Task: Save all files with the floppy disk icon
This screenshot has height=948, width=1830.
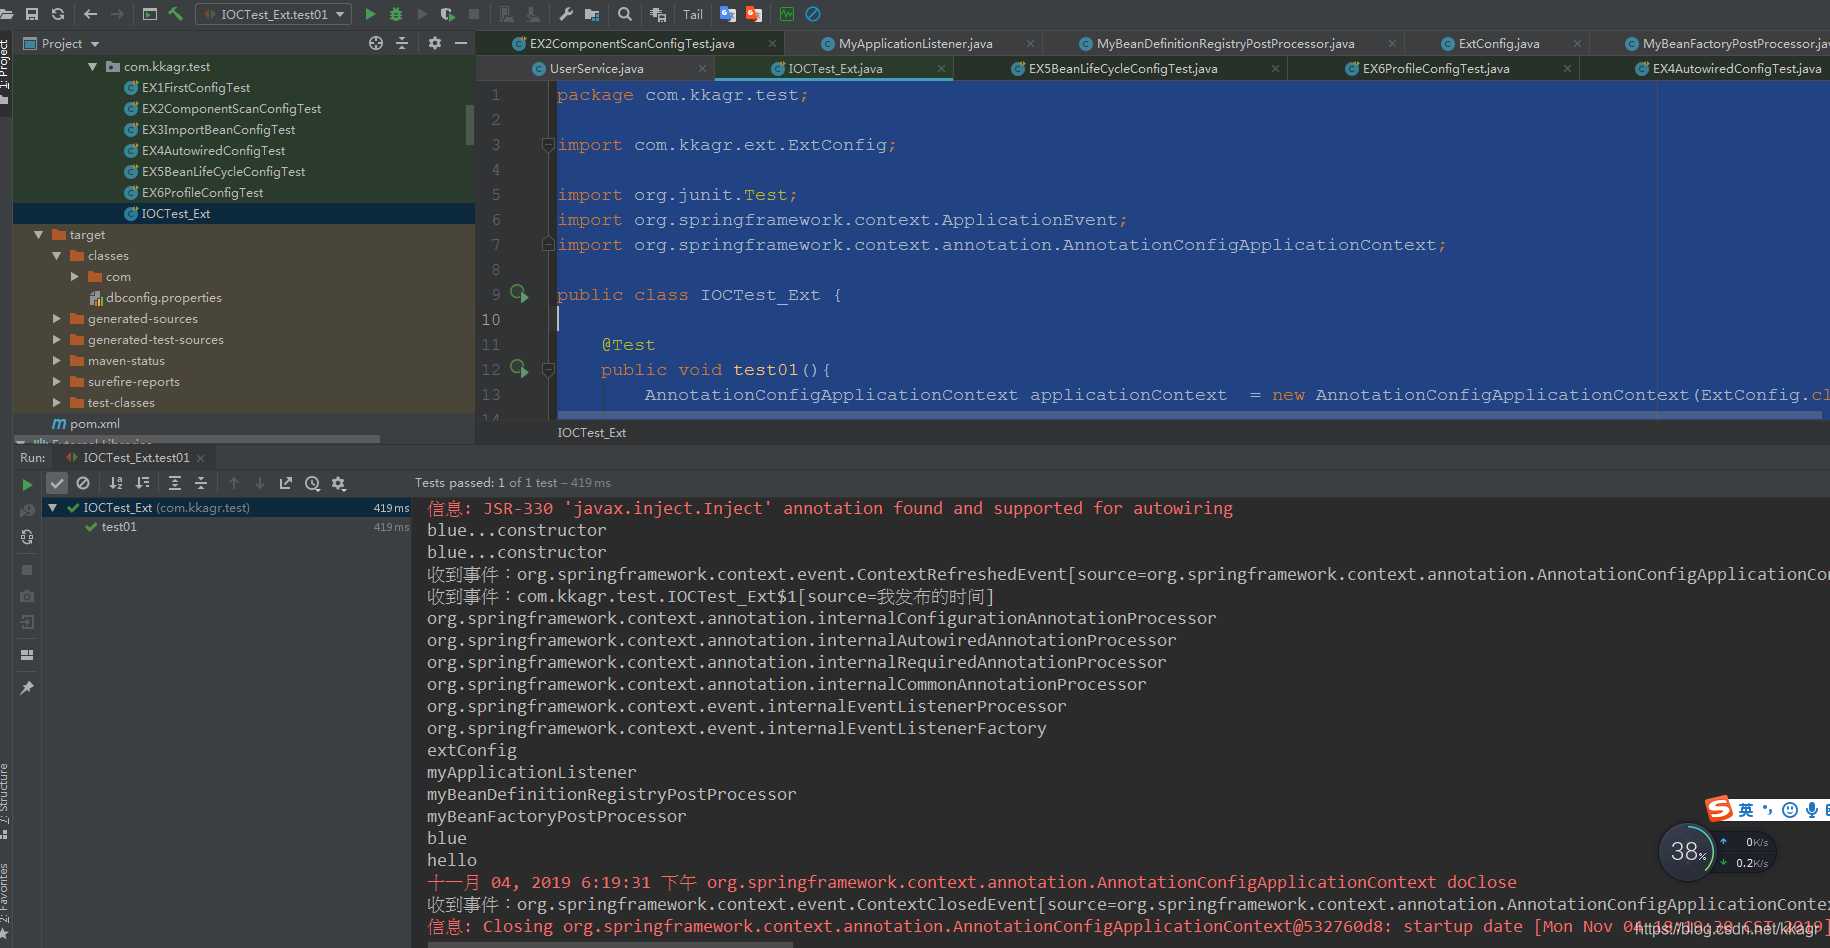Action: (x=32, y=14)
